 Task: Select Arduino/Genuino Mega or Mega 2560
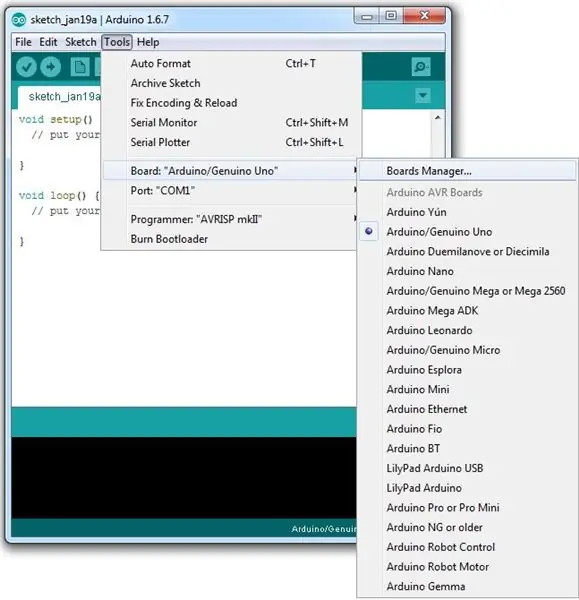pos(467,291)
